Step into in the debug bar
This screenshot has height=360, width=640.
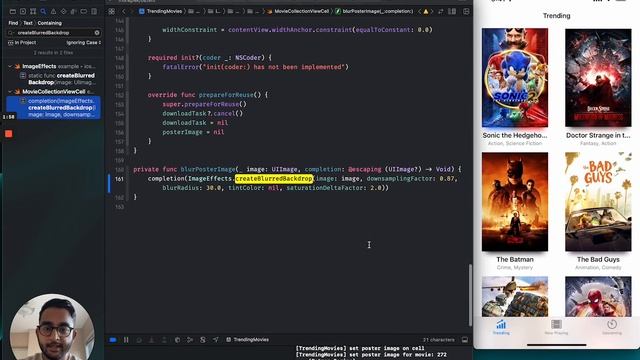coord(151,340)
